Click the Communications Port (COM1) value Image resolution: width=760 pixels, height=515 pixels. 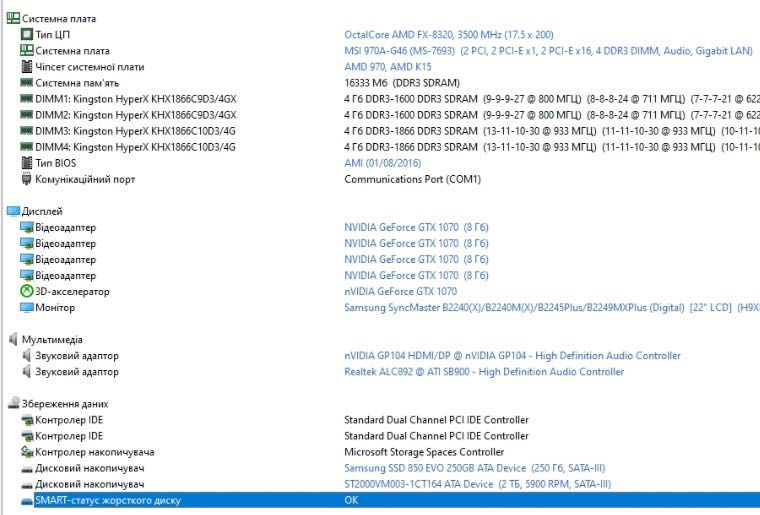(x=412, y=179)
